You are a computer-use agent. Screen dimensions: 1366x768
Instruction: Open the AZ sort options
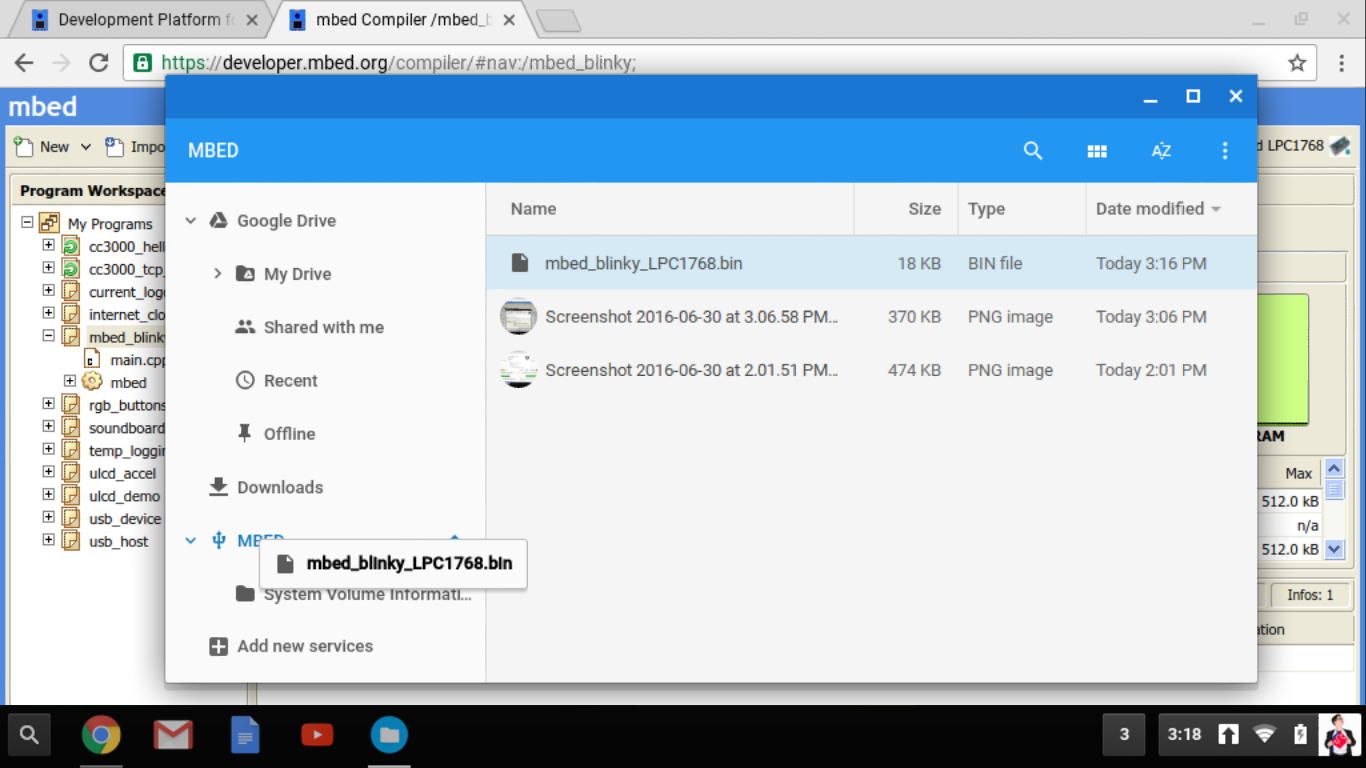tap(1161, 151)
